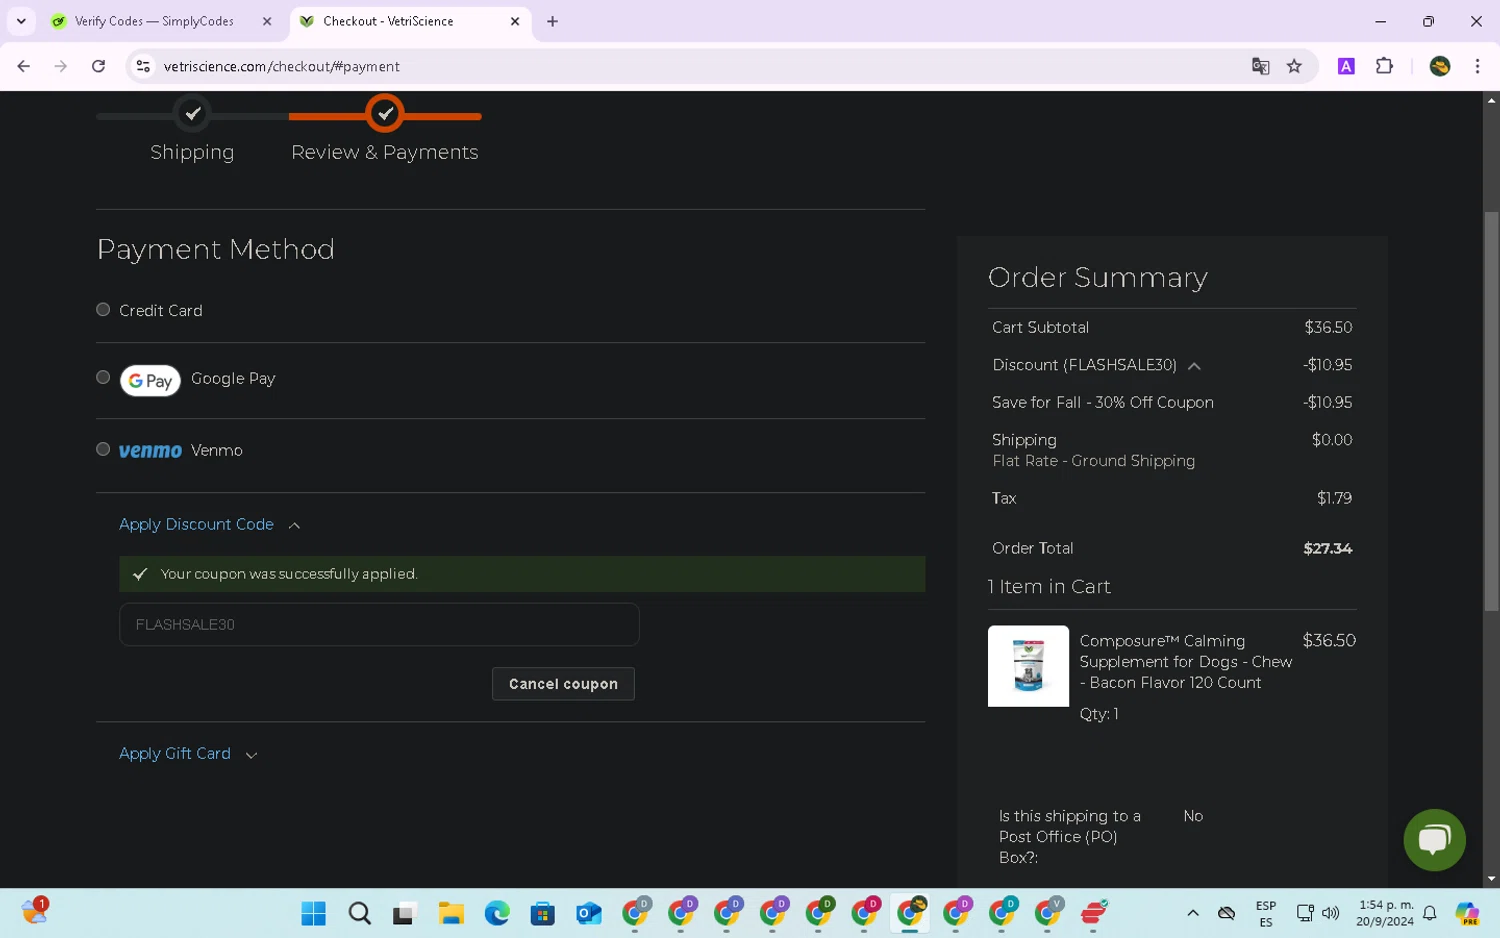
Task: Launch Copilot from the taskbar corner
Action: (1467, 913)
